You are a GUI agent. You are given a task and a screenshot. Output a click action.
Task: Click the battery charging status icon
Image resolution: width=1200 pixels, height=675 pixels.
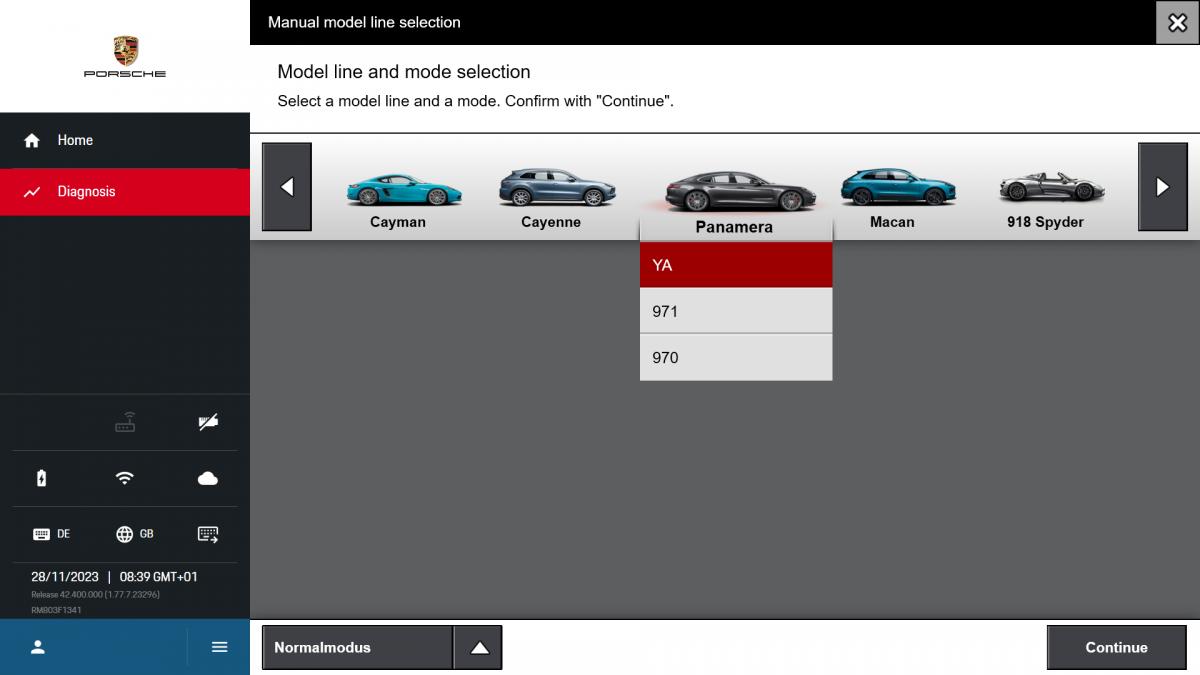(x=41, y=479)
